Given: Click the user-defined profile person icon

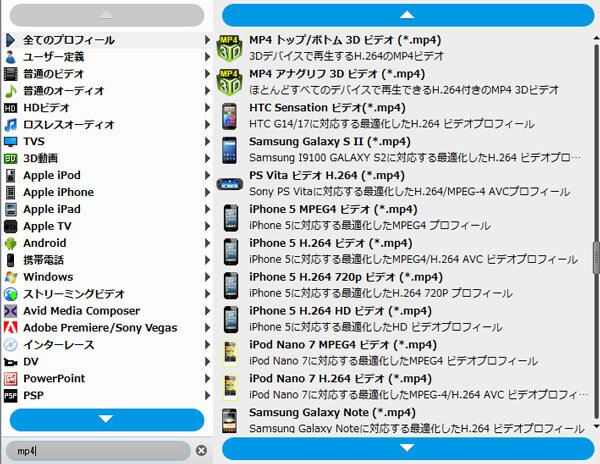Looking at the screenshot, I should click(10, 57).
